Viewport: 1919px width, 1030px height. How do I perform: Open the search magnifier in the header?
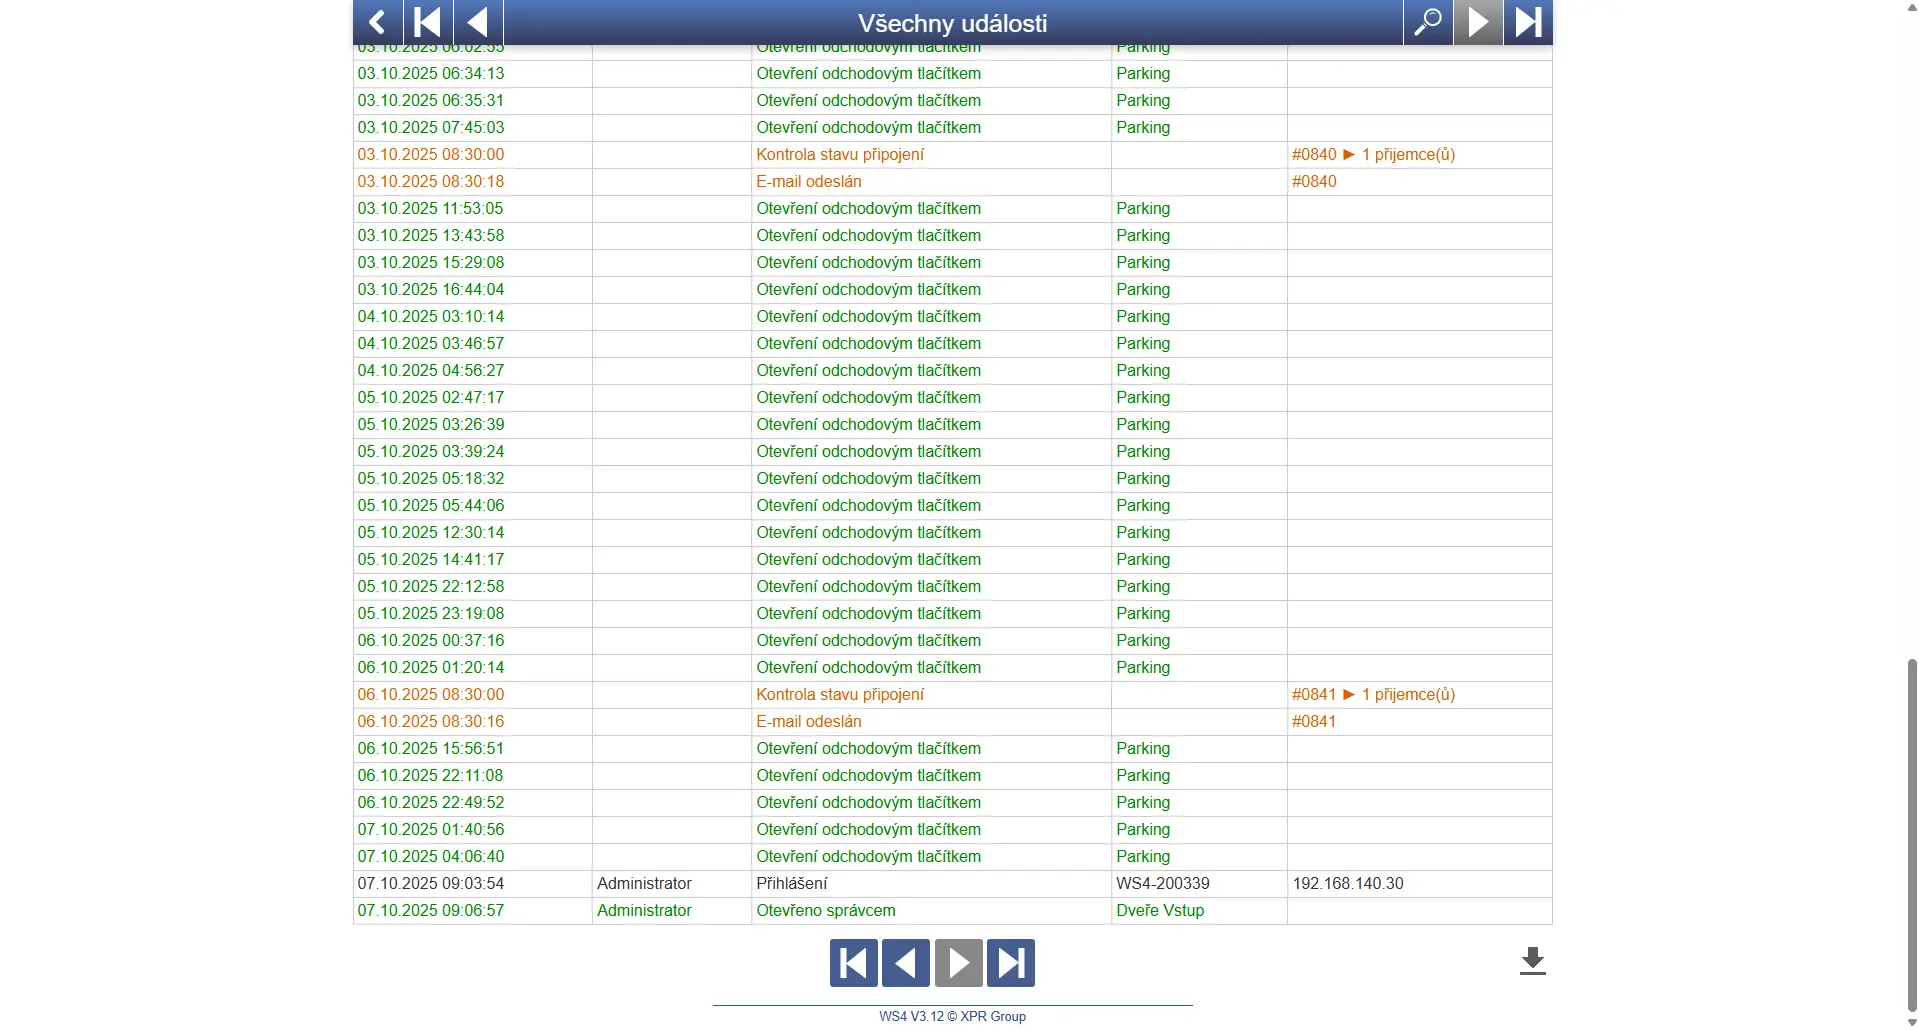click(1428, 22)
